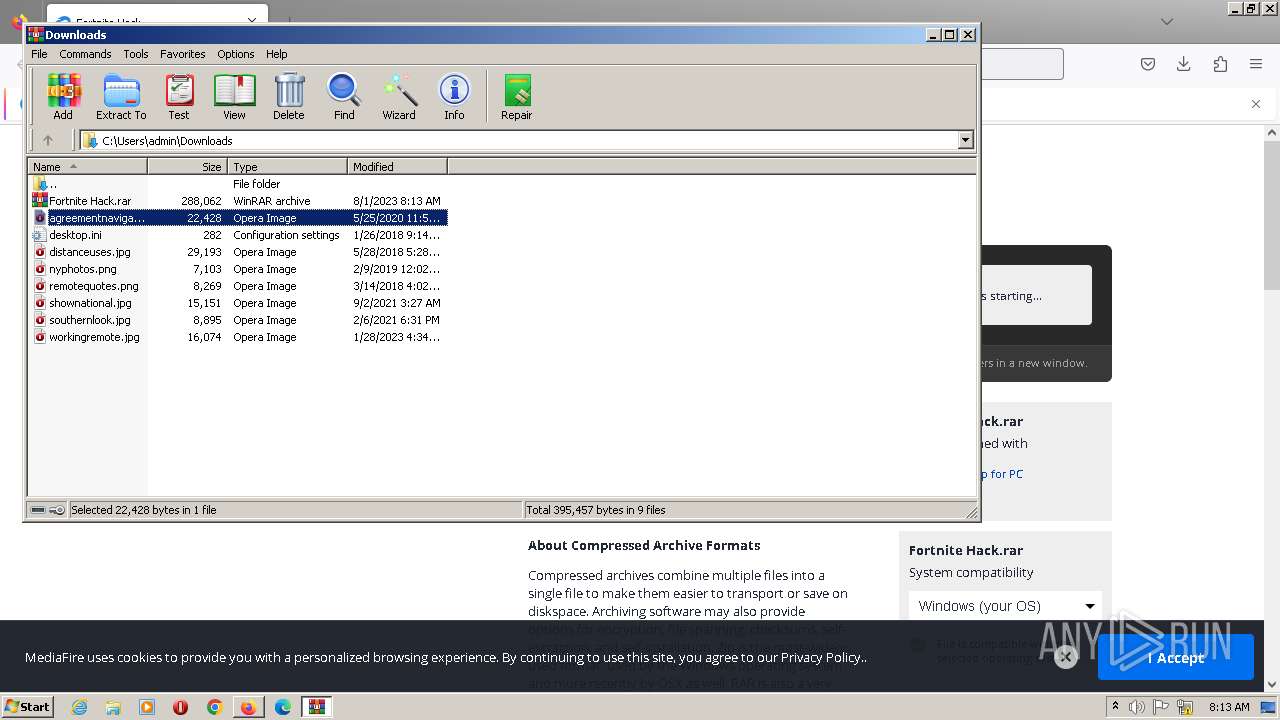Click the Delete trash icon
Viewport: 1280px width, 720px height.
tap(289, 97)
